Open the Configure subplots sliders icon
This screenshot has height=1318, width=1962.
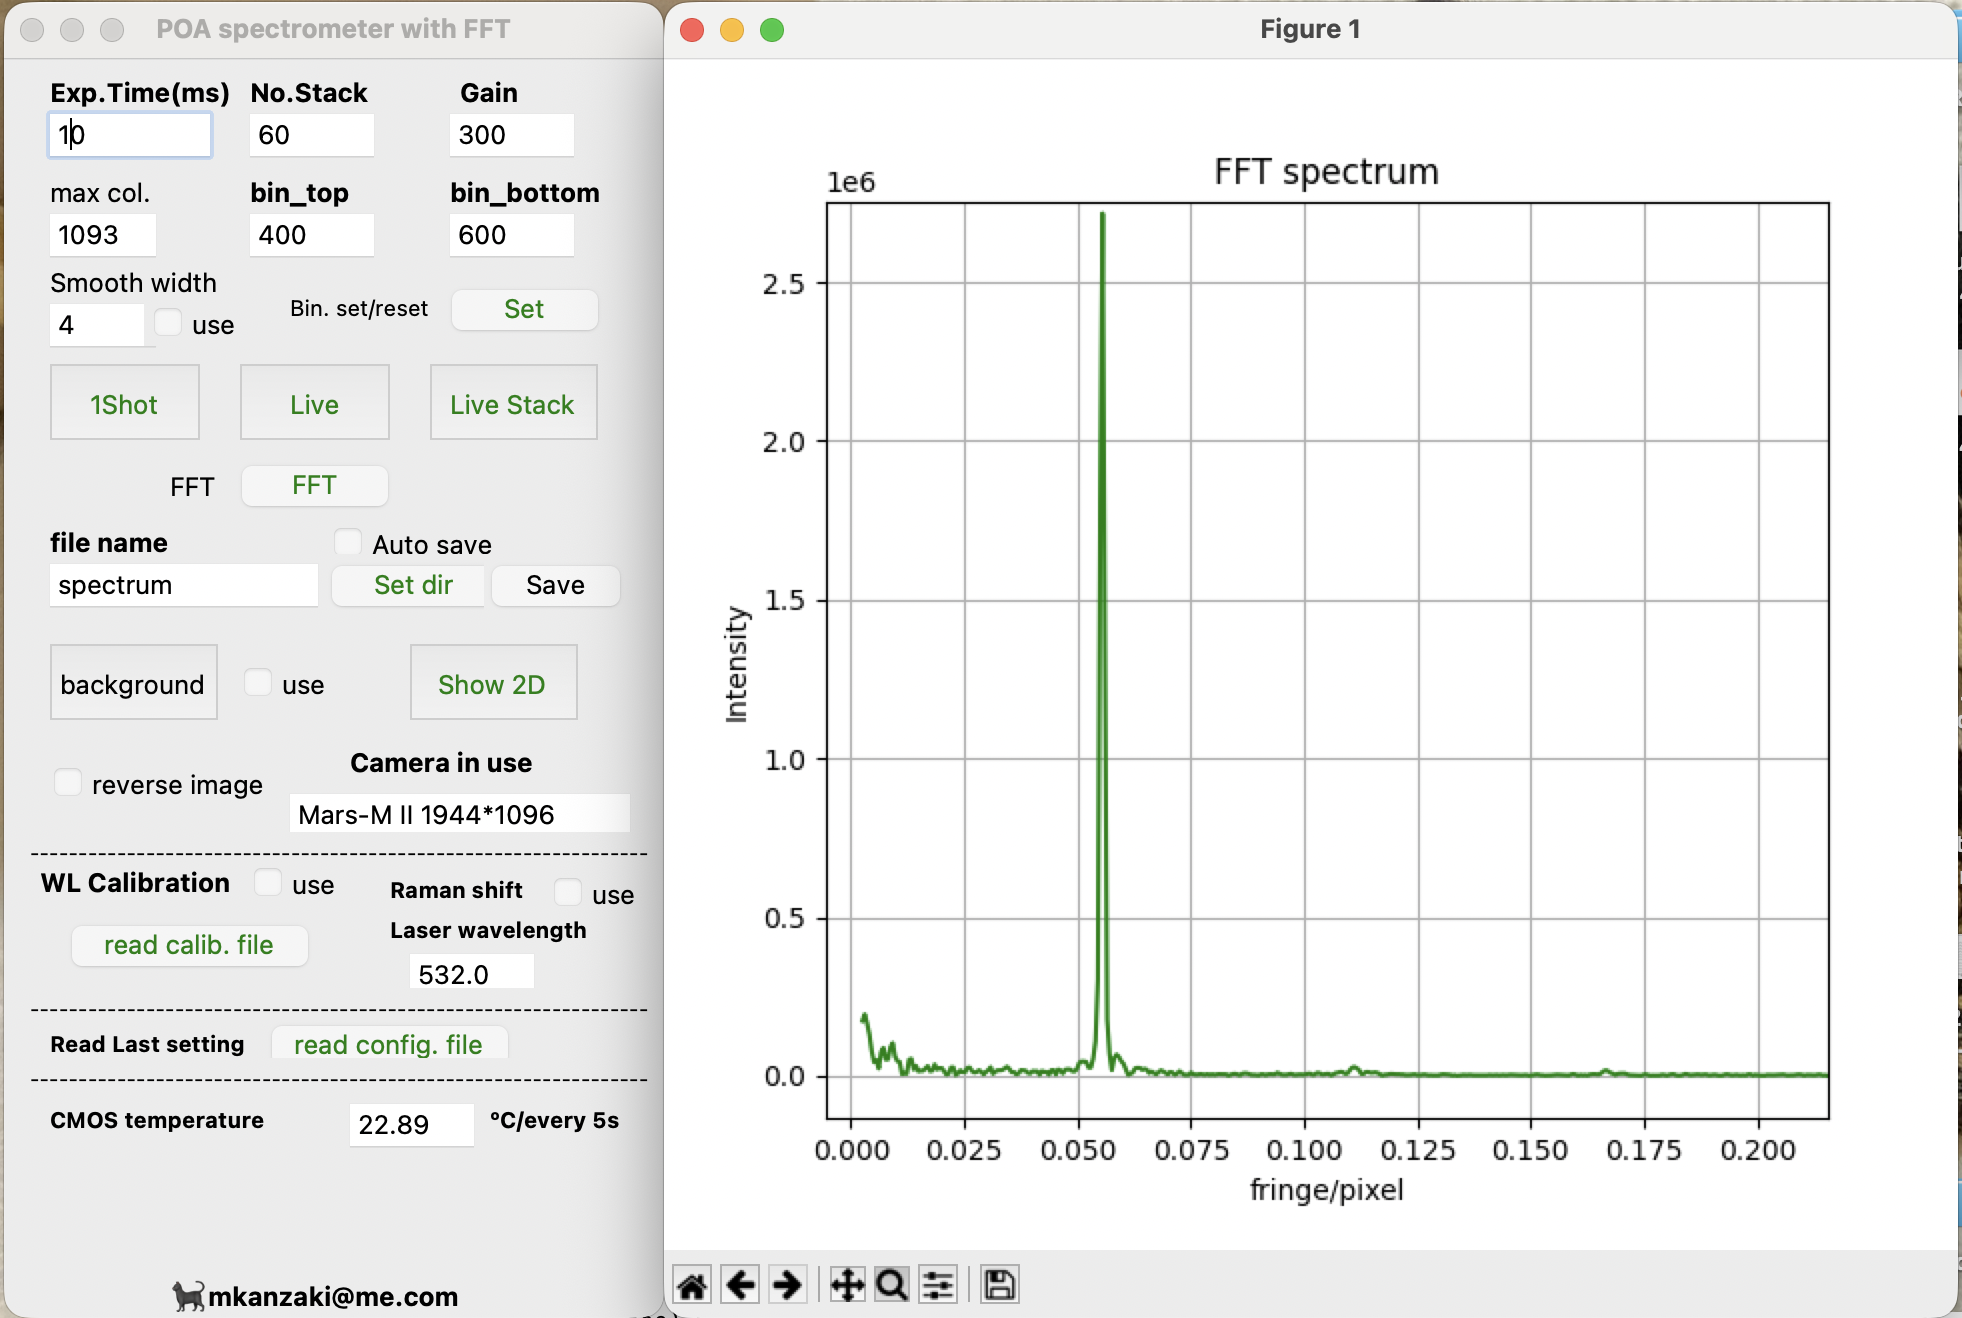pyautogui.click(x=938, y=1285)
